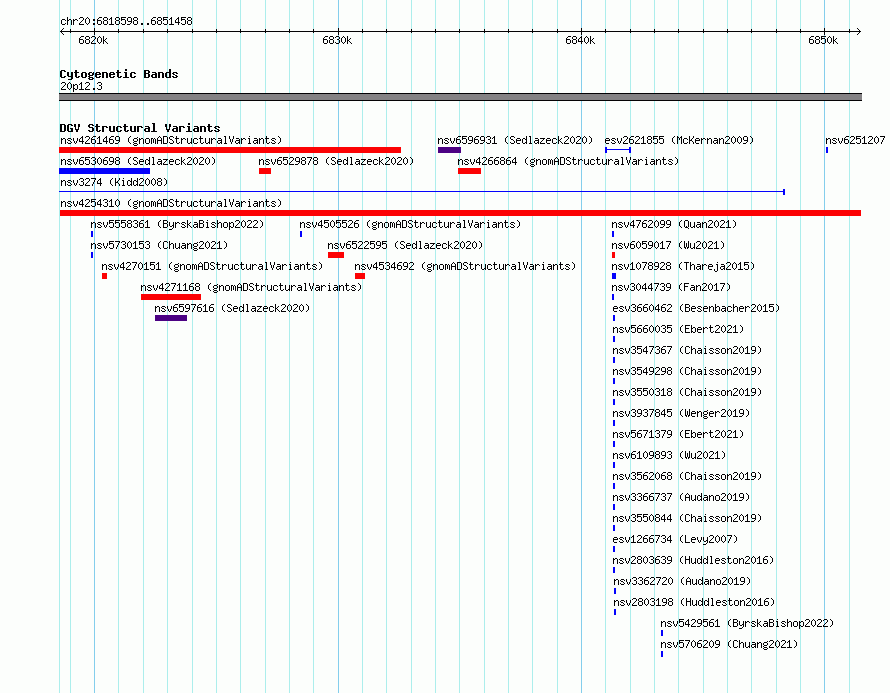890x693 pixels.
Task: Click the red mark under nsv4534692
Action: click(360, 276)
